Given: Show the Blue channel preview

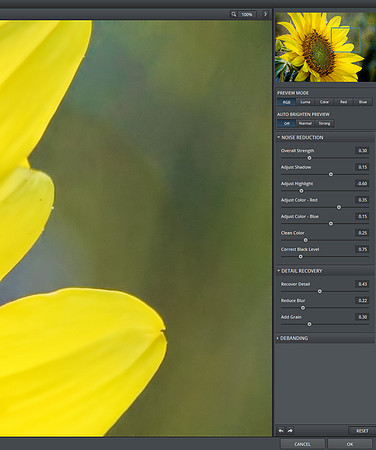Looking at the screenshot, I should click(x=363, y=102).
